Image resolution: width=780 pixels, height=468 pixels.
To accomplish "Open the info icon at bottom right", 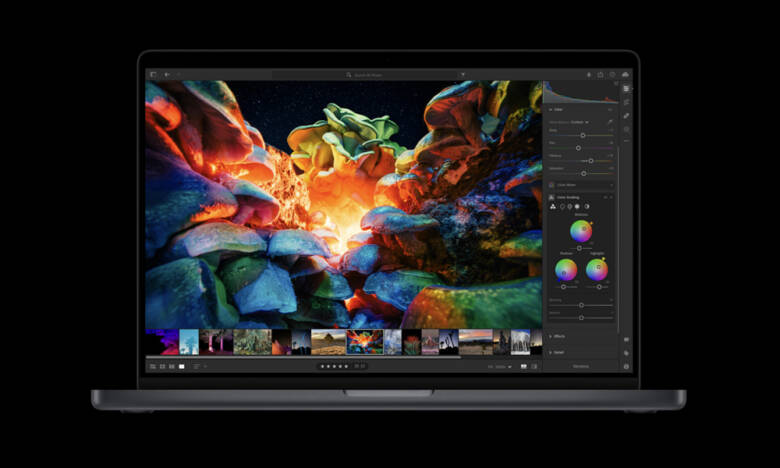I will tap(627, 366).
